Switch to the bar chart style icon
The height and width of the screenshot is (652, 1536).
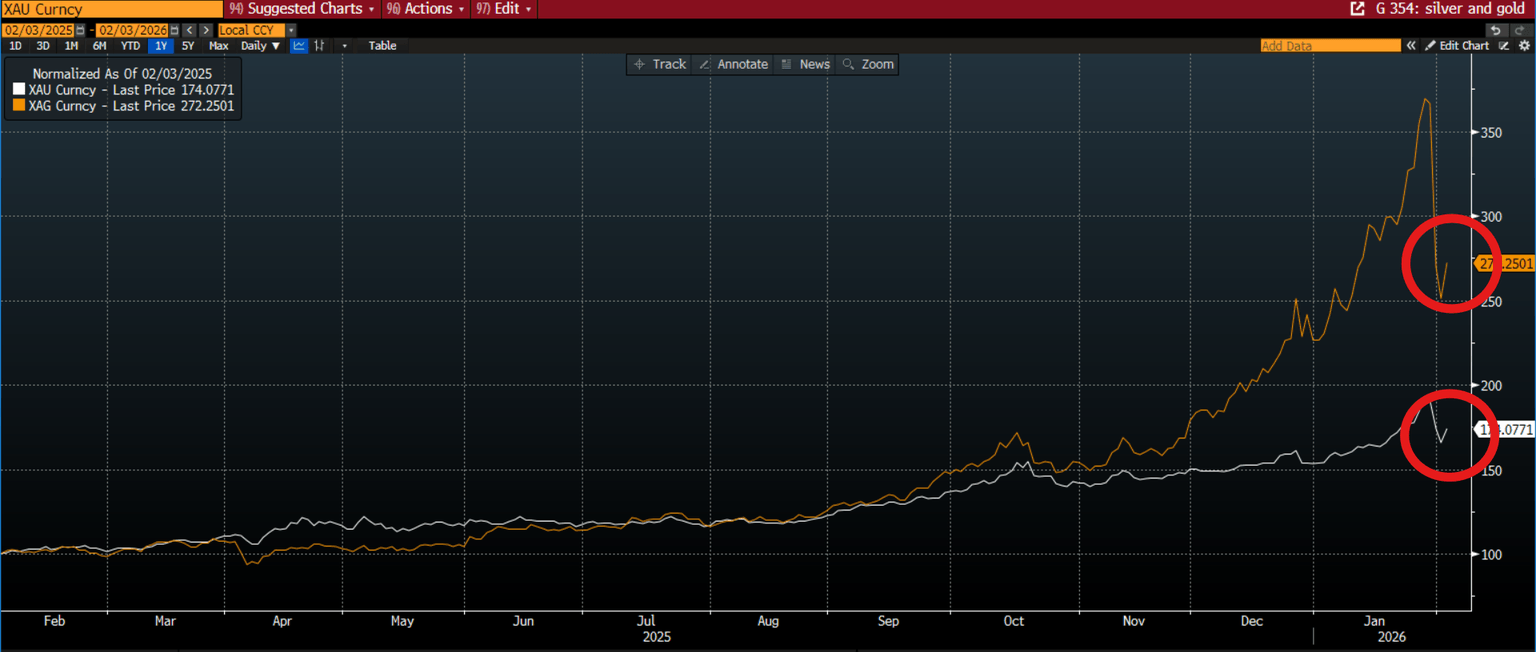319,45
